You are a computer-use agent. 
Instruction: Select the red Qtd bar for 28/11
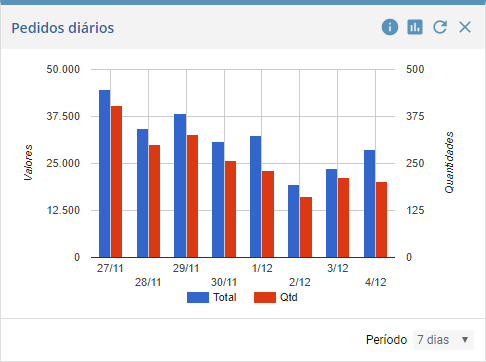click(154, 201)
